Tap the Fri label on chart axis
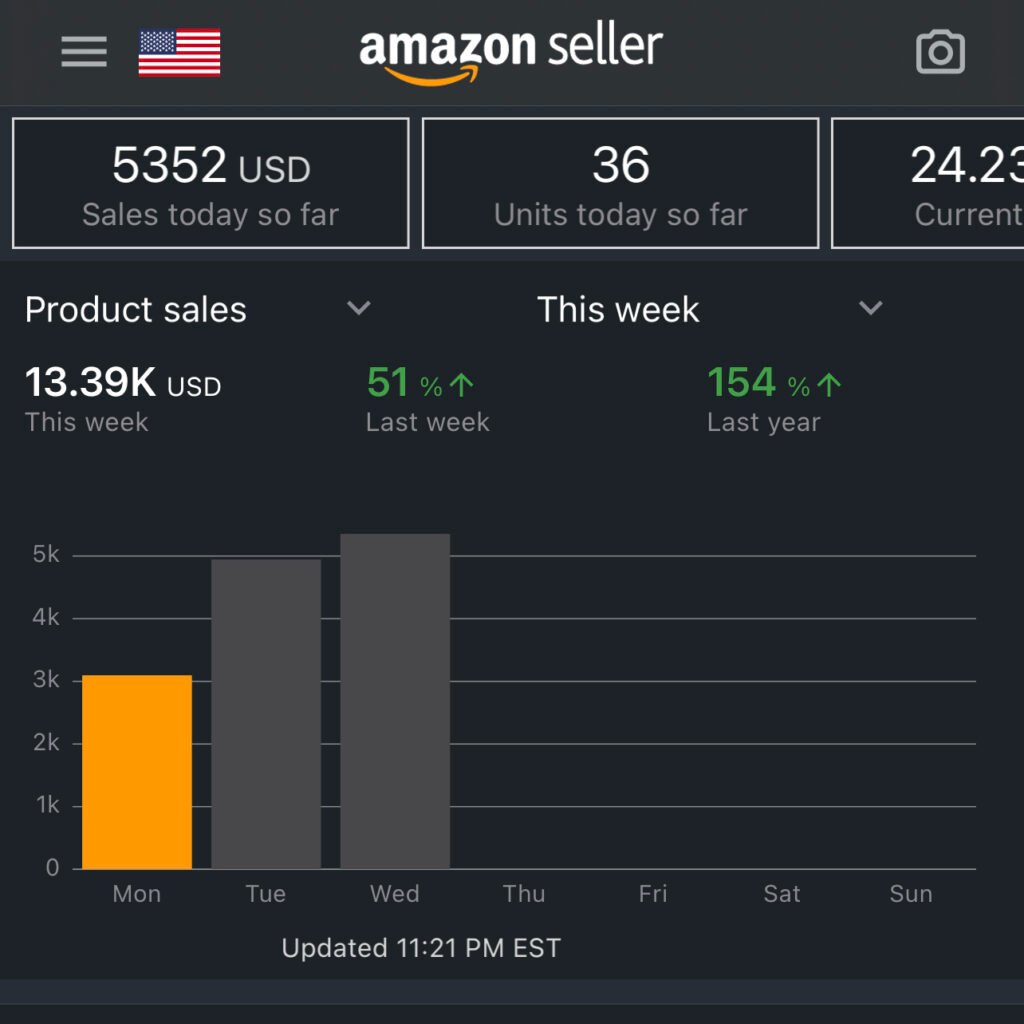This screenshot has height=1024, width=1024. tap(653, 894)
